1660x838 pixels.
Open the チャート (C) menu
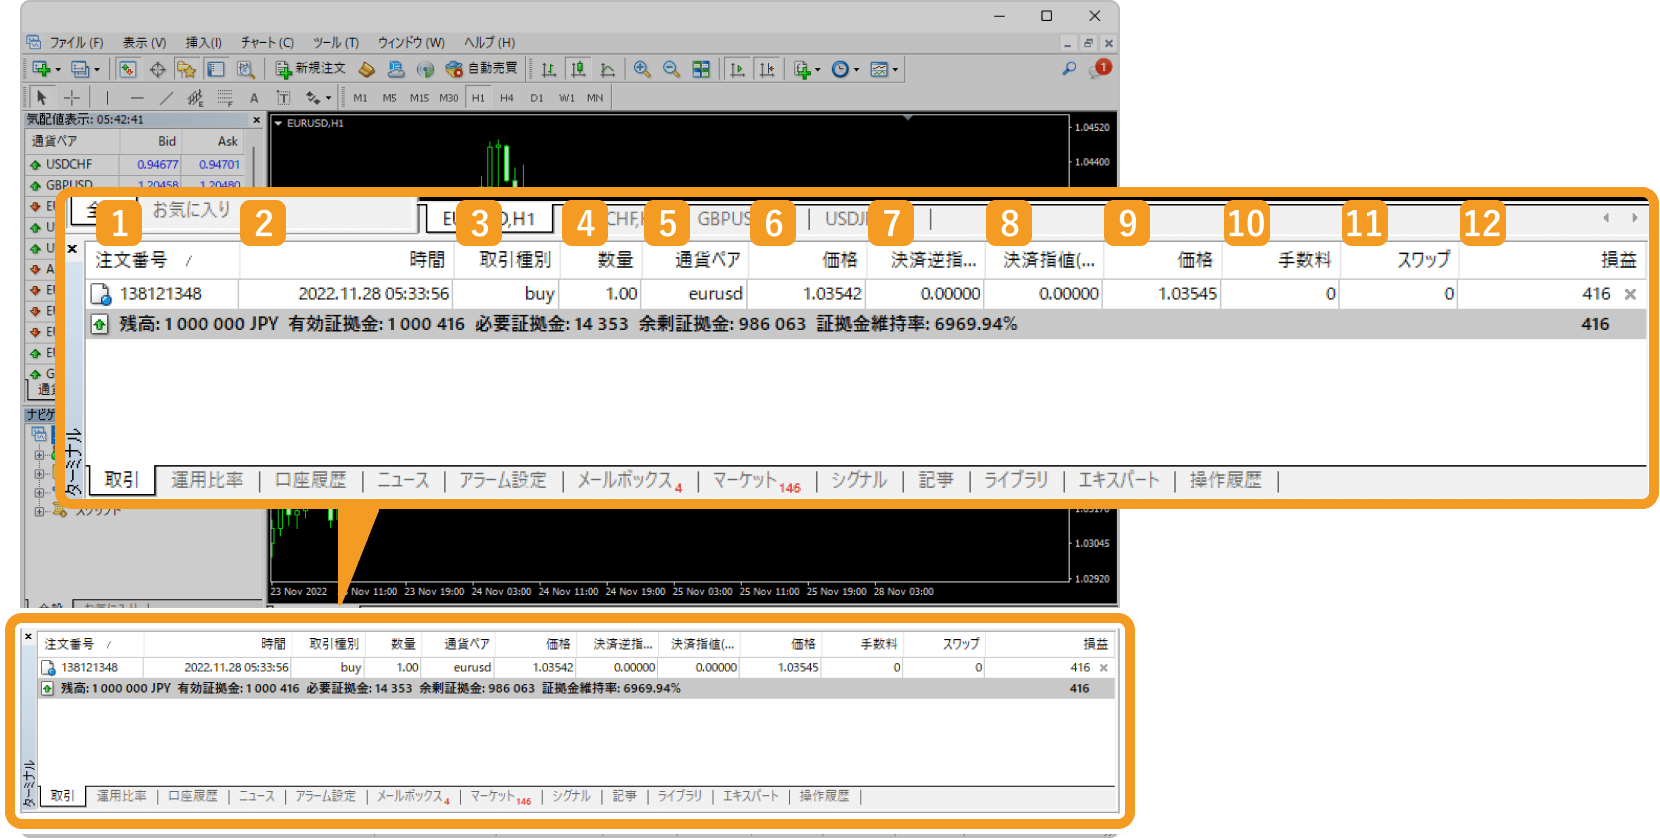pos(267,42)
